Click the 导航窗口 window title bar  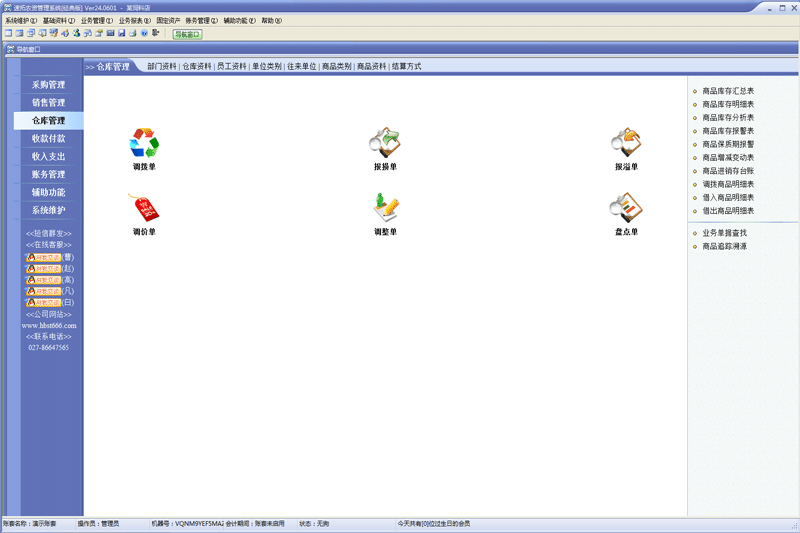[x=400, y=49]
